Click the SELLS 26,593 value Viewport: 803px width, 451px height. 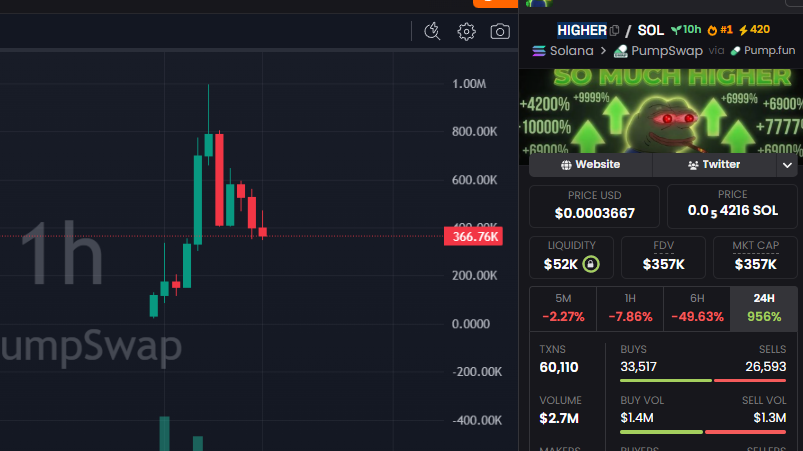pos(766,367)
